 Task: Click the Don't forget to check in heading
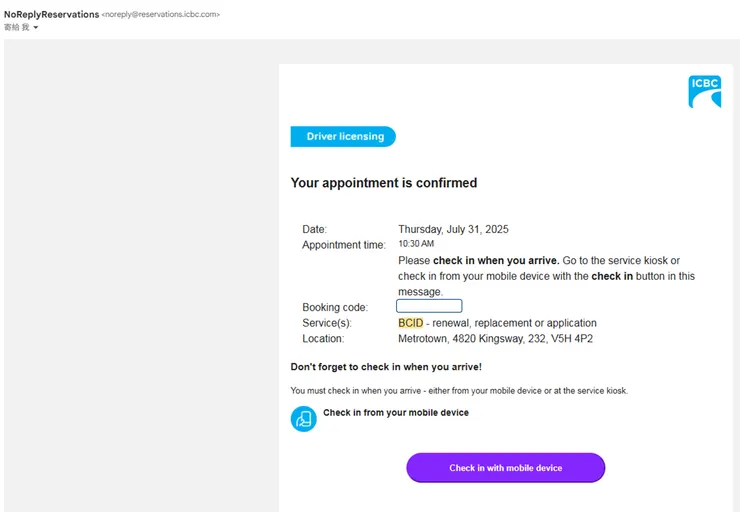pos(386,367)
